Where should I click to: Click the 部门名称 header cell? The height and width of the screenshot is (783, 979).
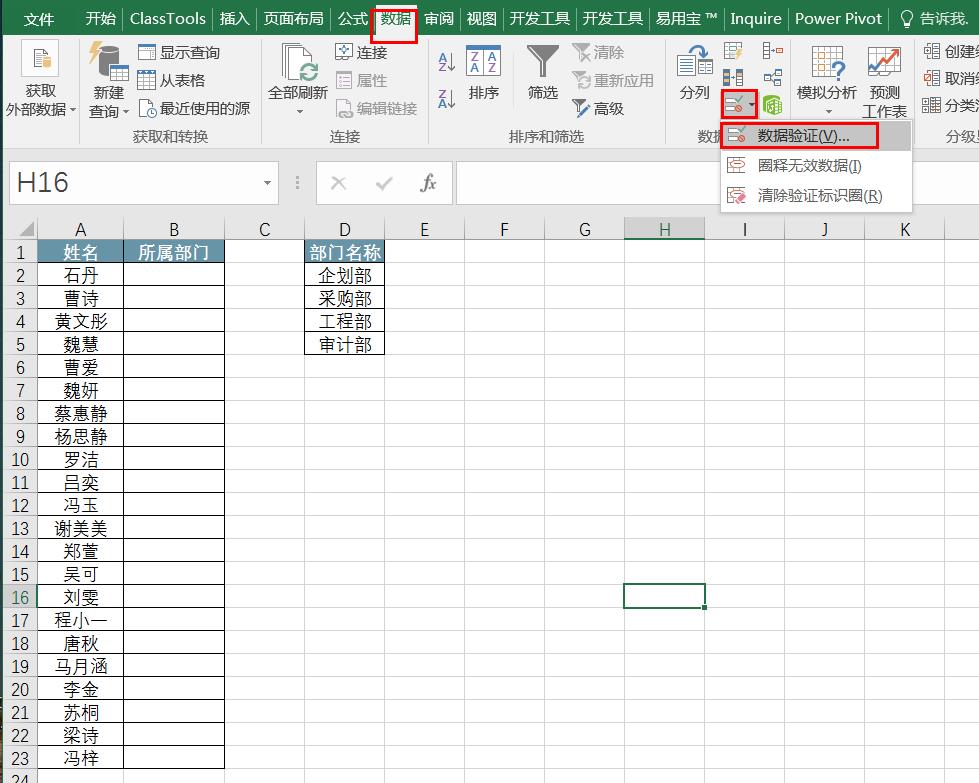[345, 252]
